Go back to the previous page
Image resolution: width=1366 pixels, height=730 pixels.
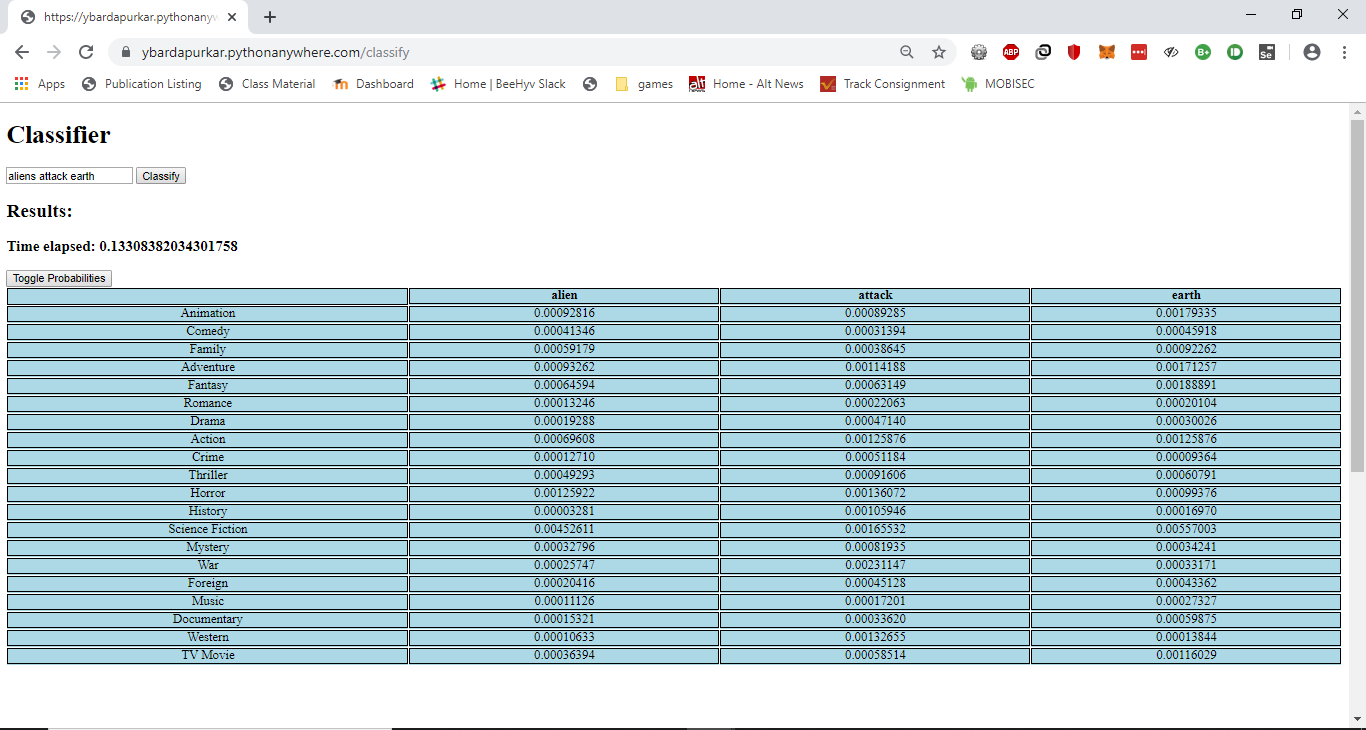click(x=22, y=52)
